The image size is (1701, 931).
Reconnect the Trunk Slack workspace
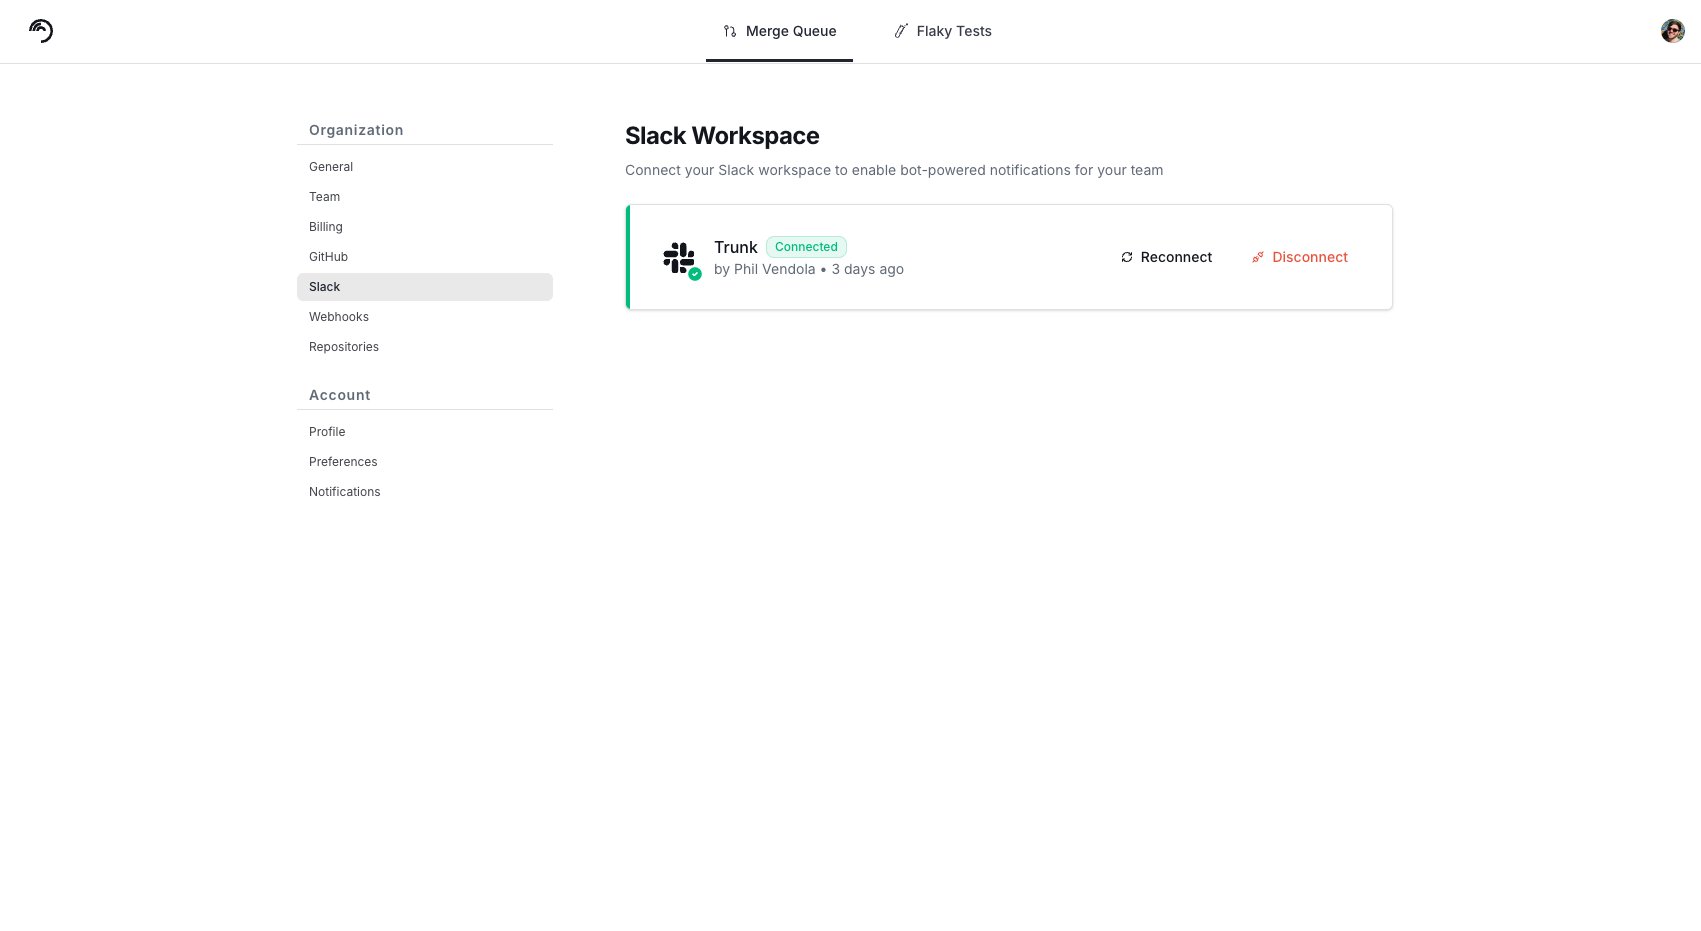pyautogui.click(x=1166, y=257)
